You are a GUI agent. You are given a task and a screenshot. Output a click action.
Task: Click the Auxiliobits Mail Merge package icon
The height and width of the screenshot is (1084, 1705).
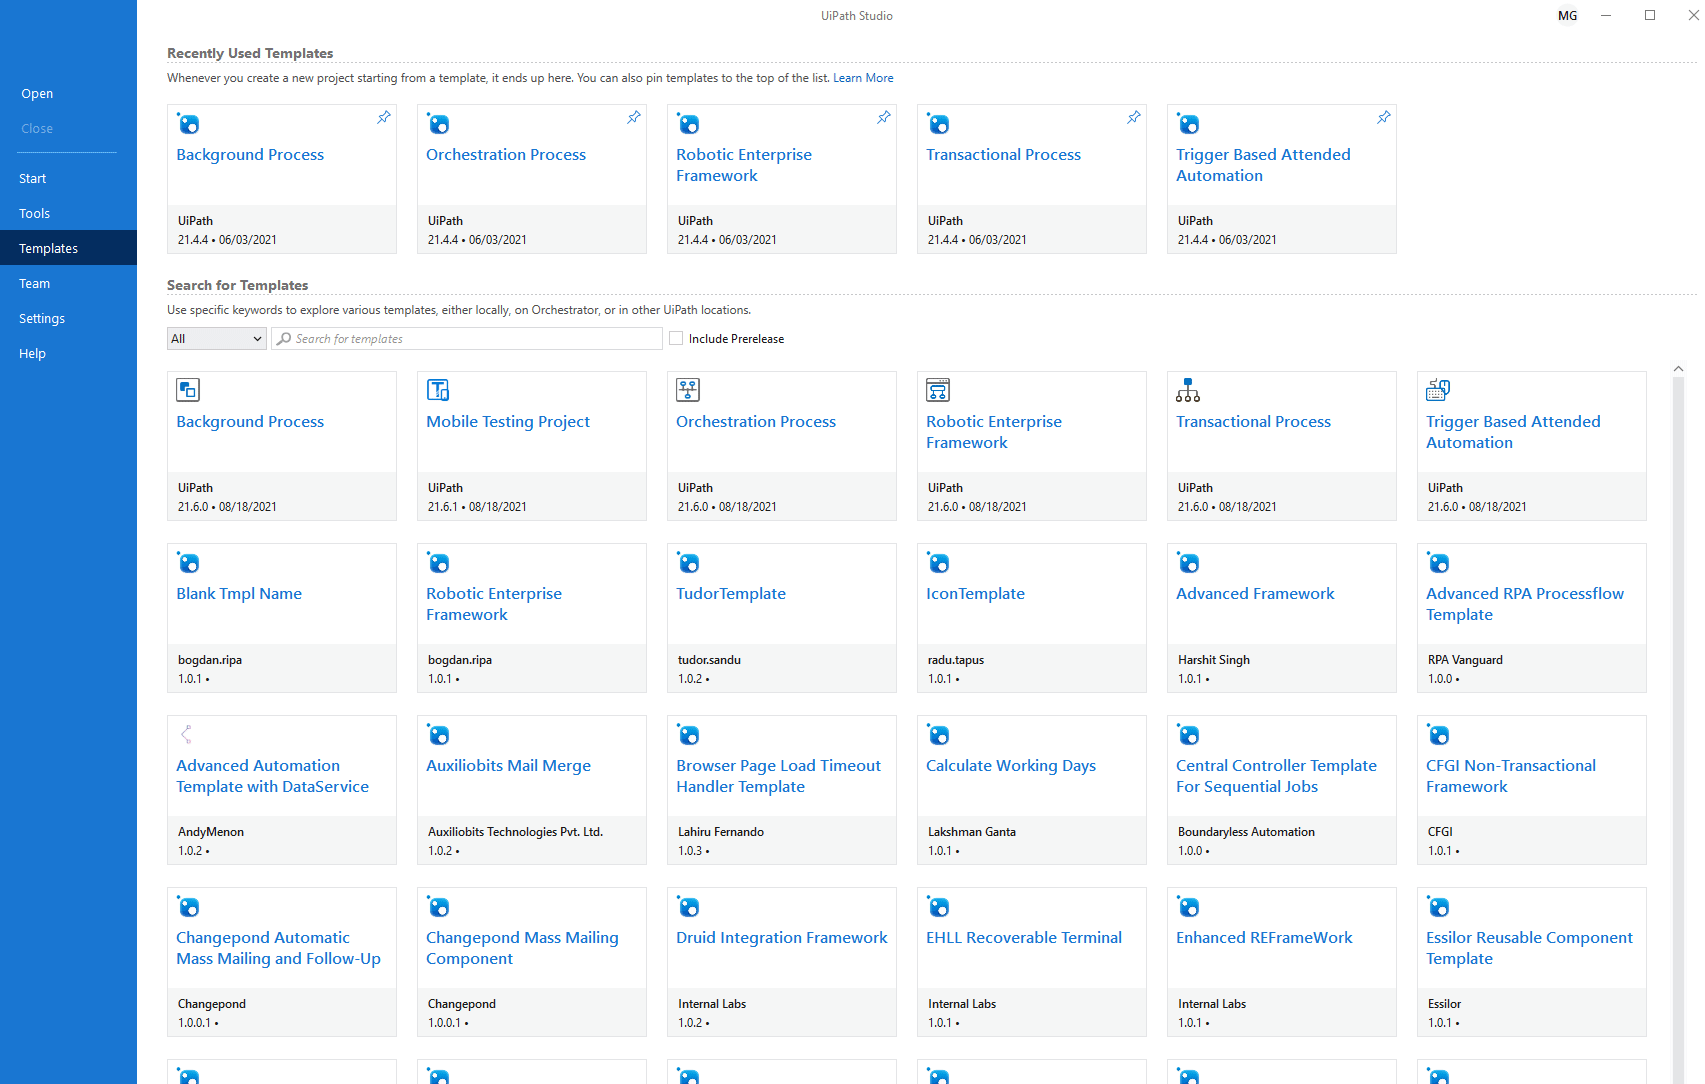click(x=438, y=735)
